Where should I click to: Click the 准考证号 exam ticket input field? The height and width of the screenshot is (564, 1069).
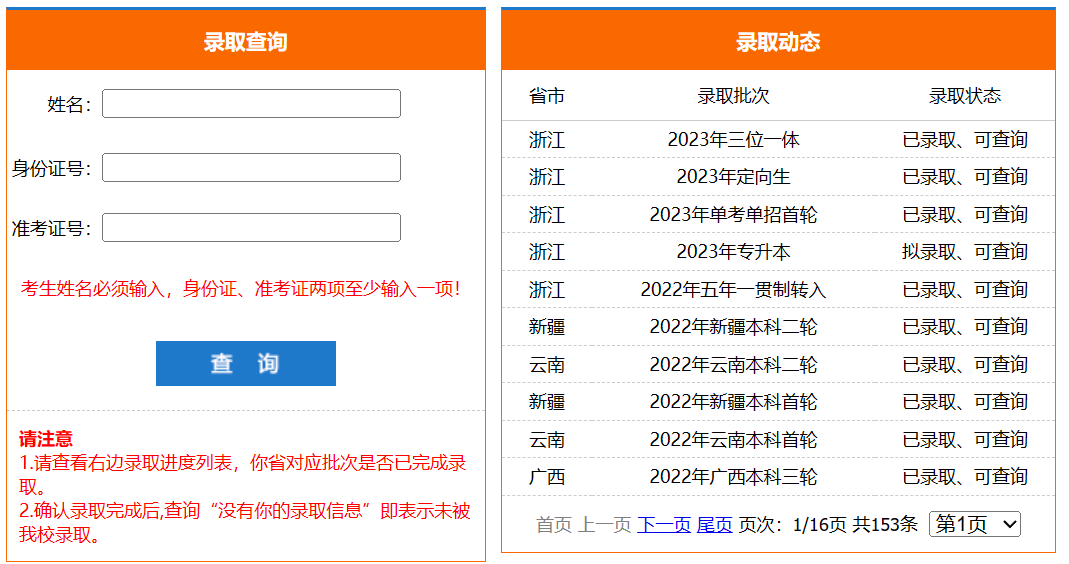[x=251, y=228]
